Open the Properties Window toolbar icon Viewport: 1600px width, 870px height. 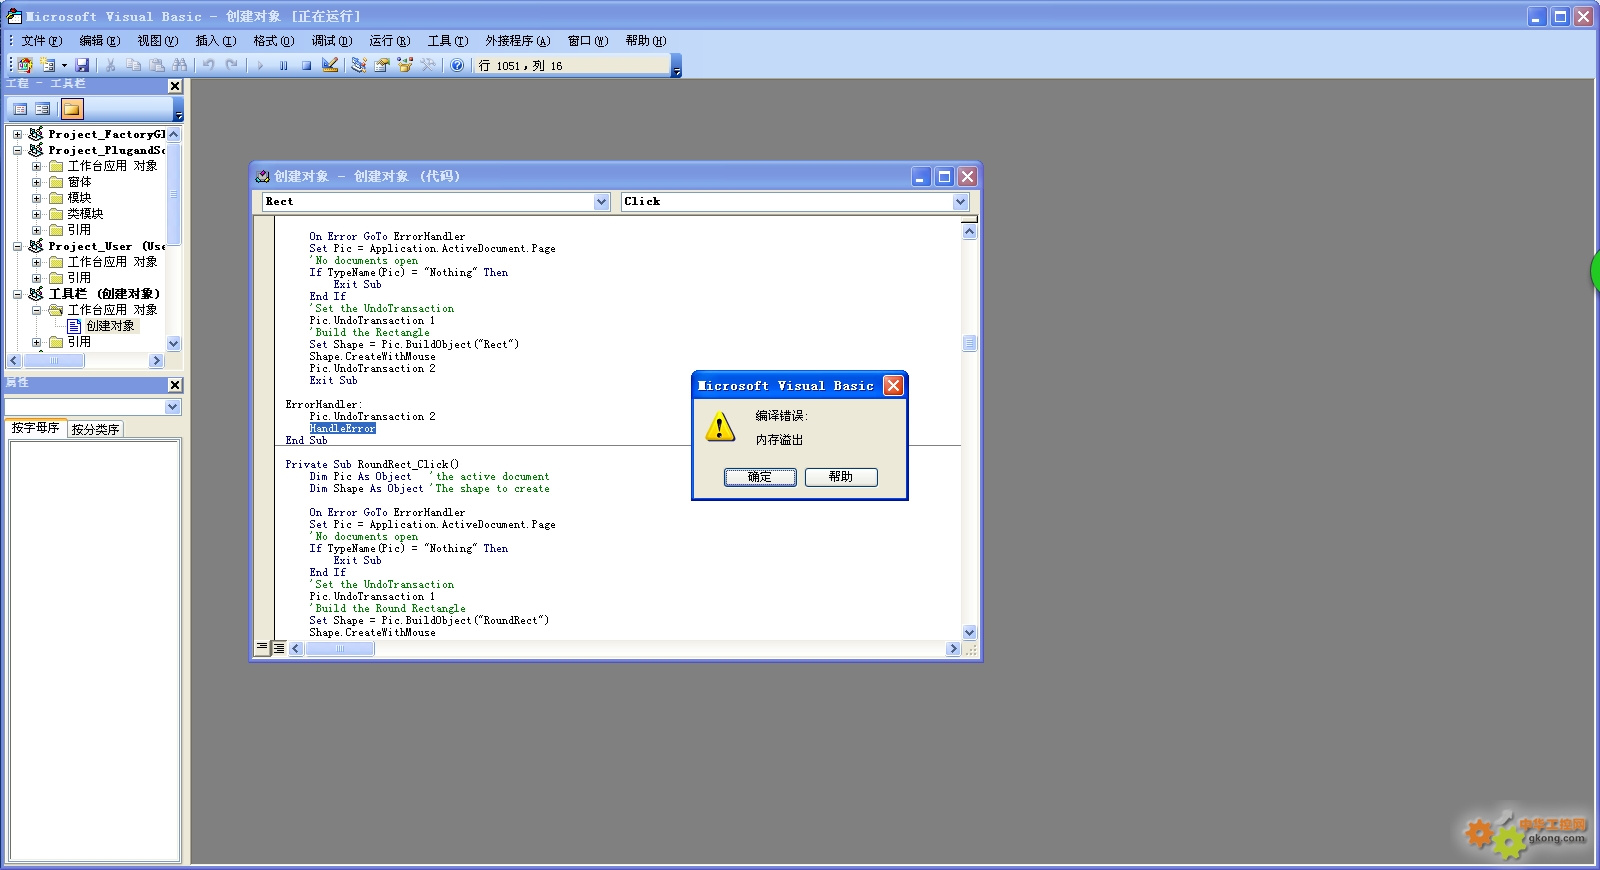pyautogui.click(x=382, y=65)
